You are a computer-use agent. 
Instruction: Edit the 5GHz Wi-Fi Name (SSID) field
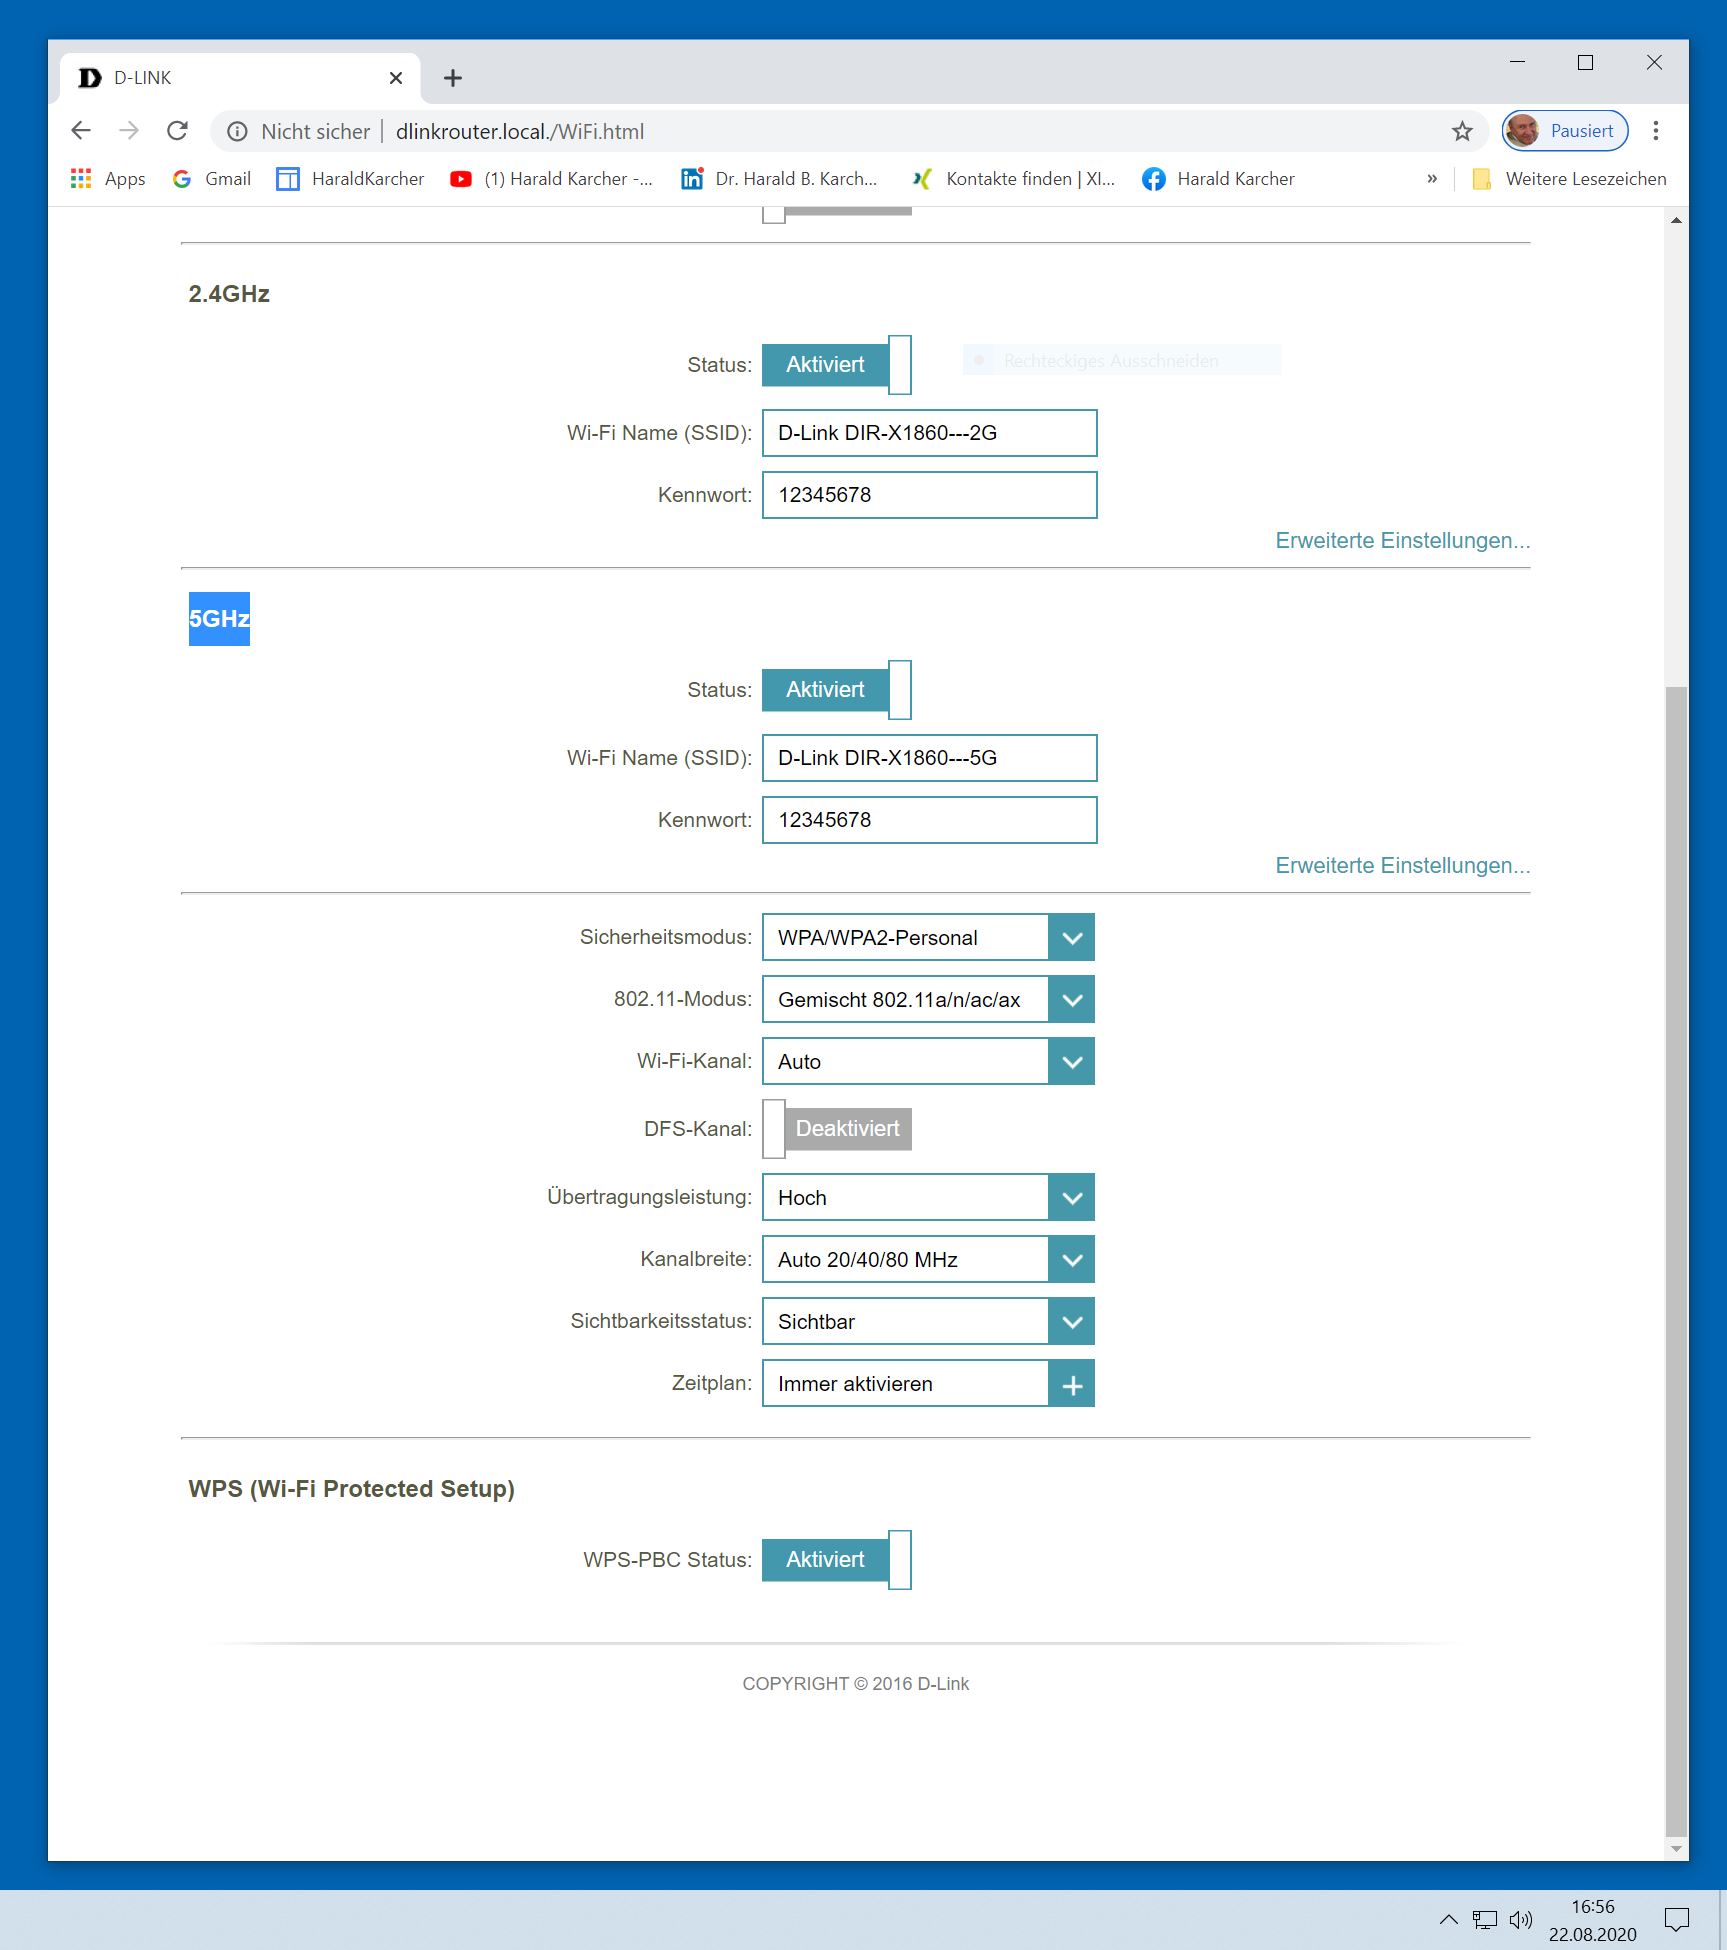[x=929, y=758]
